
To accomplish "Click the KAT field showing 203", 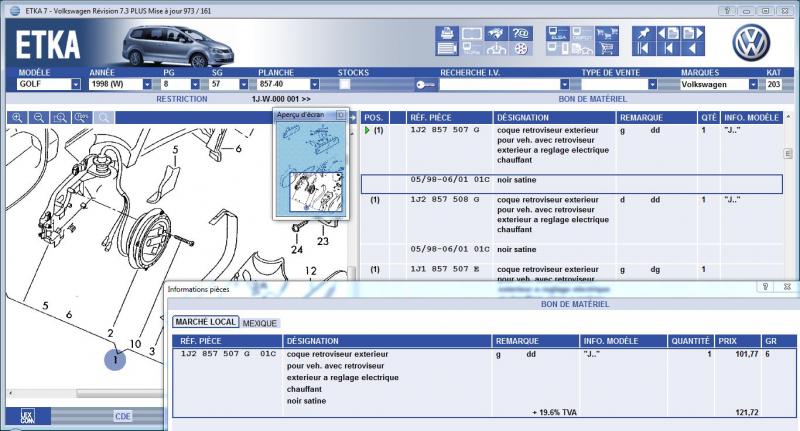I will pos(773,84).
